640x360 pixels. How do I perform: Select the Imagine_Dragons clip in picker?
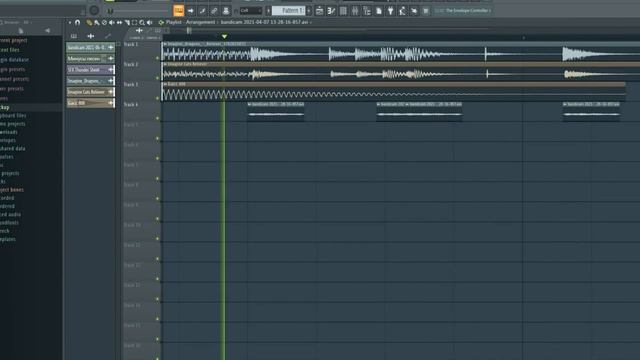pos(91,81)
